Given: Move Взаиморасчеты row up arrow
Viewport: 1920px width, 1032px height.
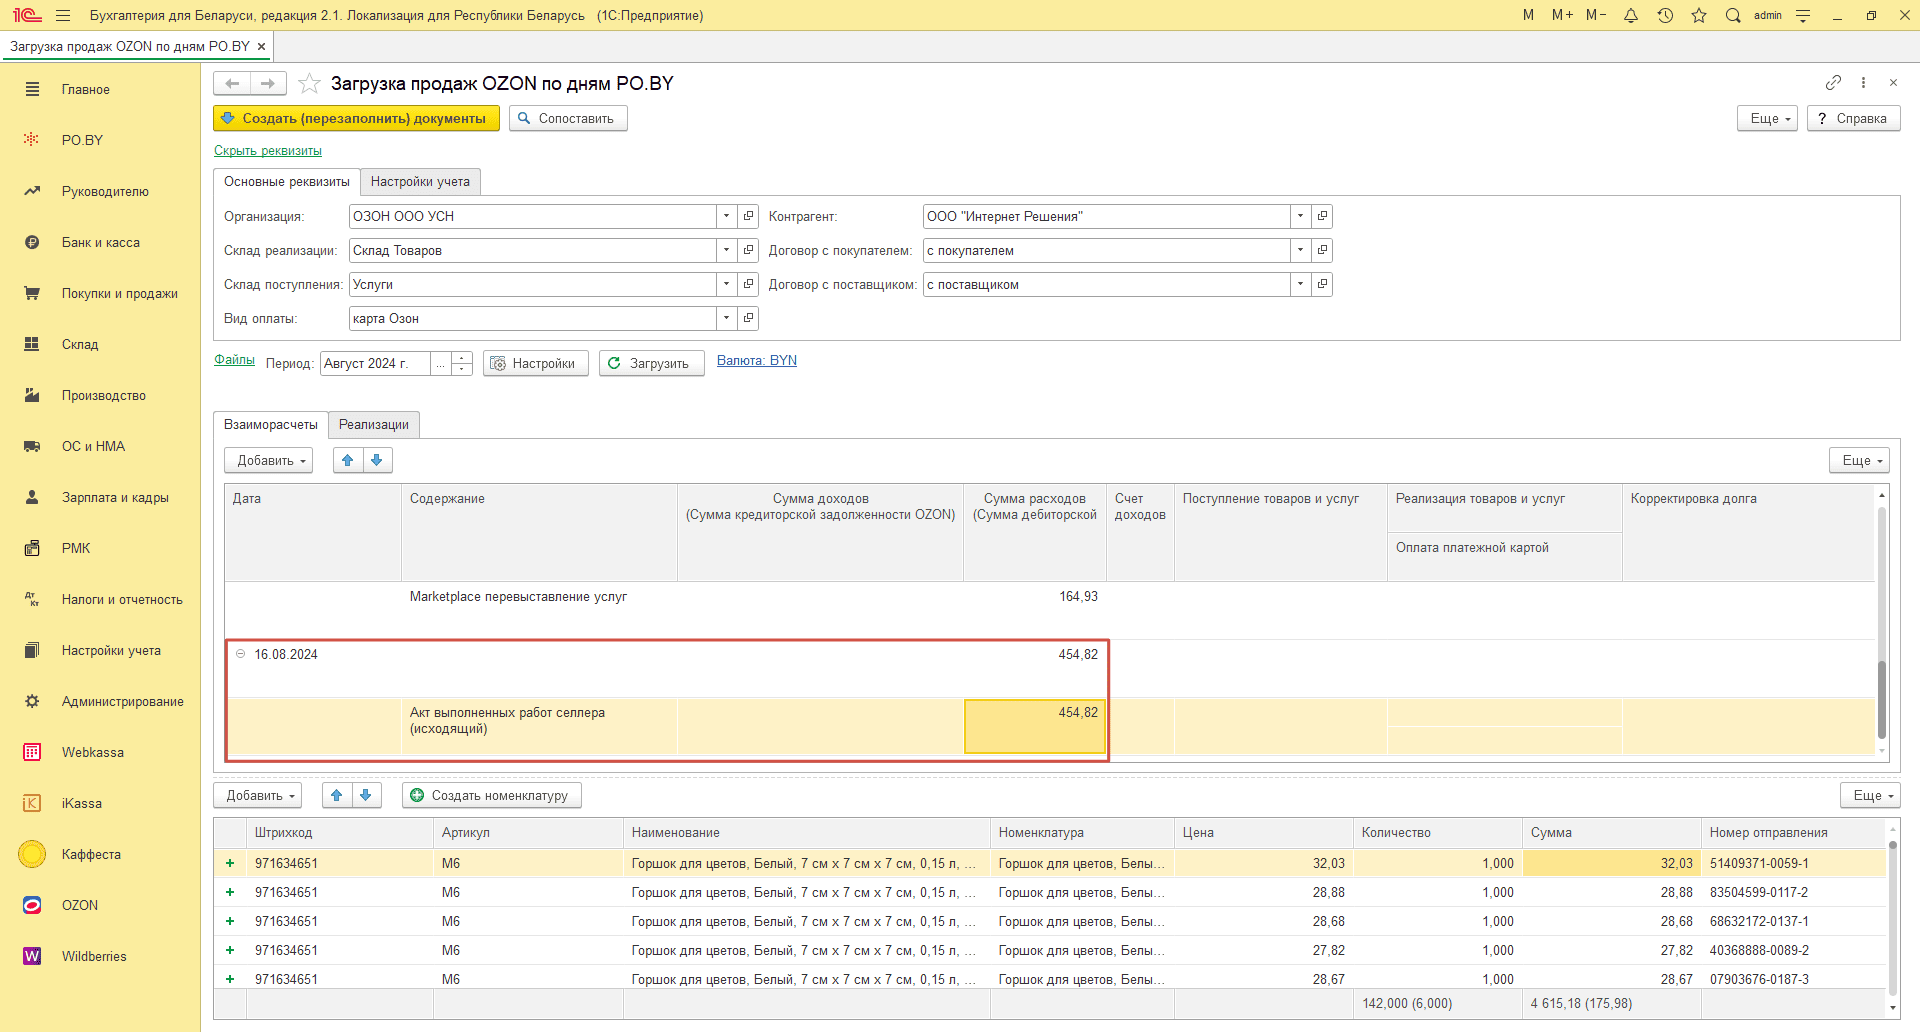Looking at the screenshot, I should click(347, 460).
